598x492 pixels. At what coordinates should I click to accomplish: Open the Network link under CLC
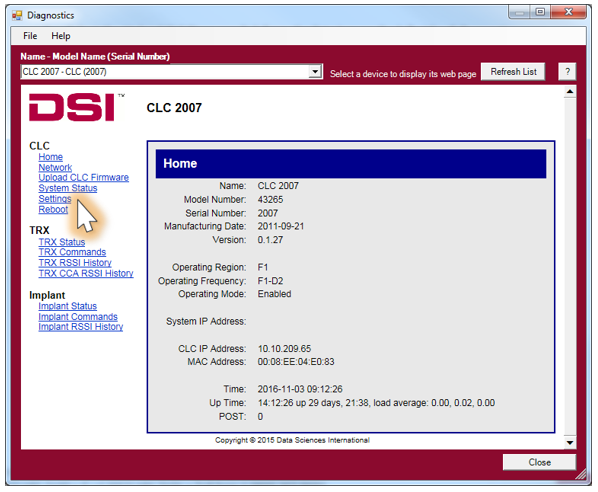pyautogui.click(x=55, y=167)
